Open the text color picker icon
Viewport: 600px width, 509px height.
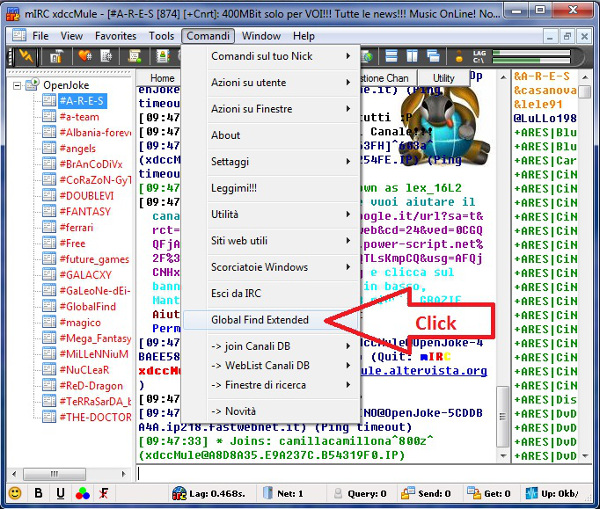[82, 493]
